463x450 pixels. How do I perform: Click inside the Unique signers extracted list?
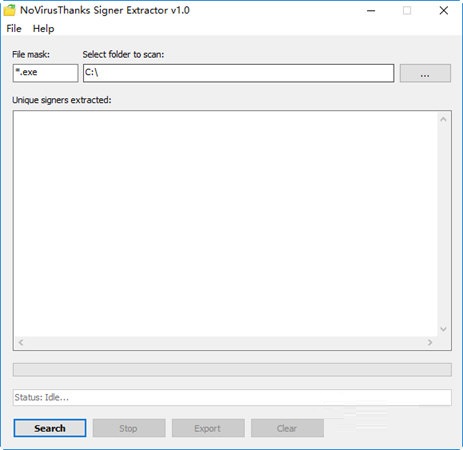click(225, 224)
